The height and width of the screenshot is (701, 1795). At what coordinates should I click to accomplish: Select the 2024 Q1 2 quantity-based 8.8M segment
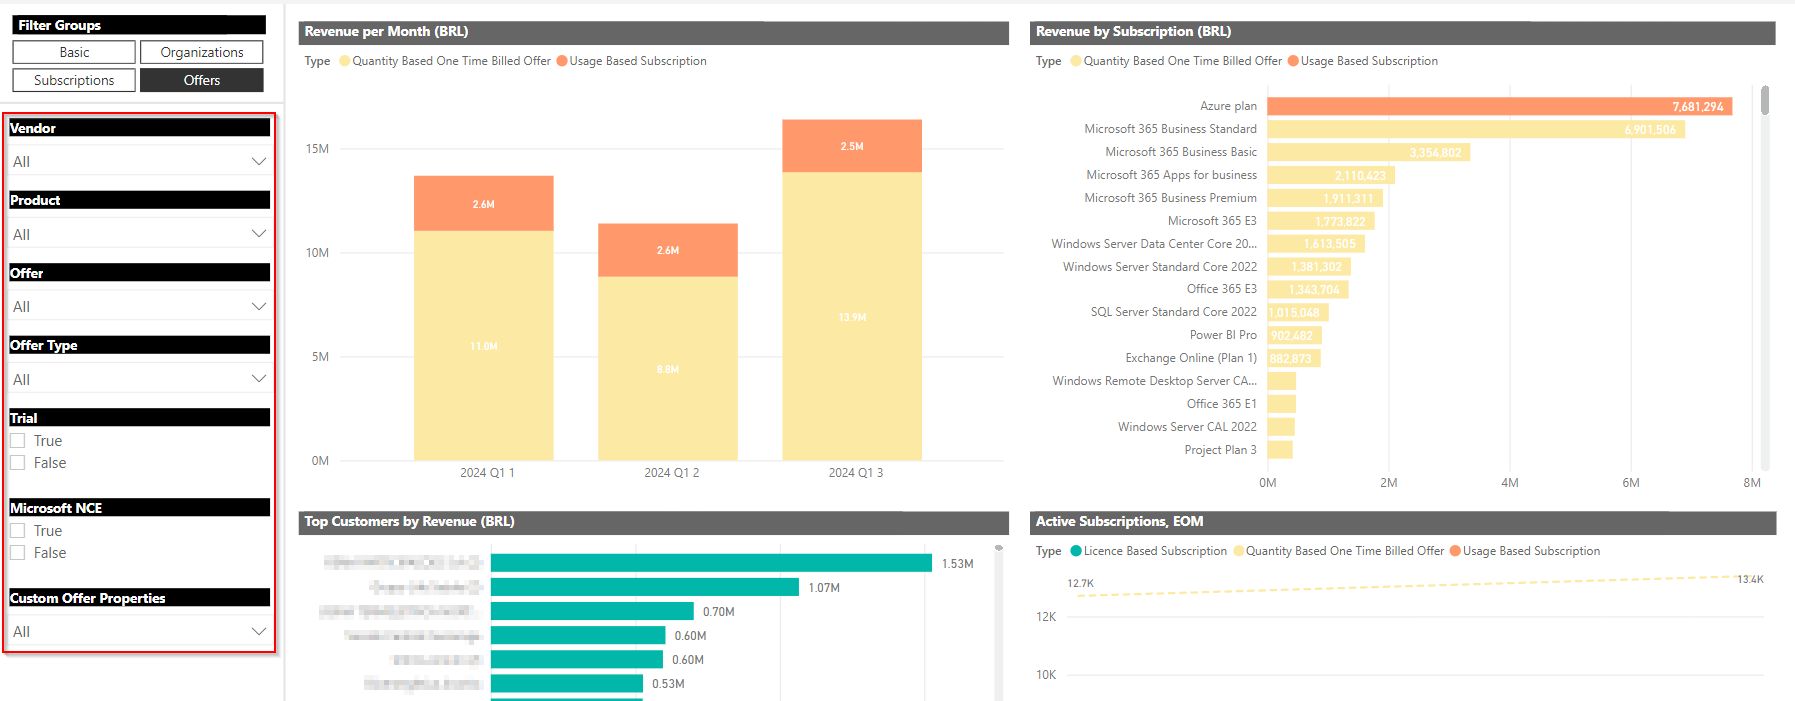tap(668, 369)
